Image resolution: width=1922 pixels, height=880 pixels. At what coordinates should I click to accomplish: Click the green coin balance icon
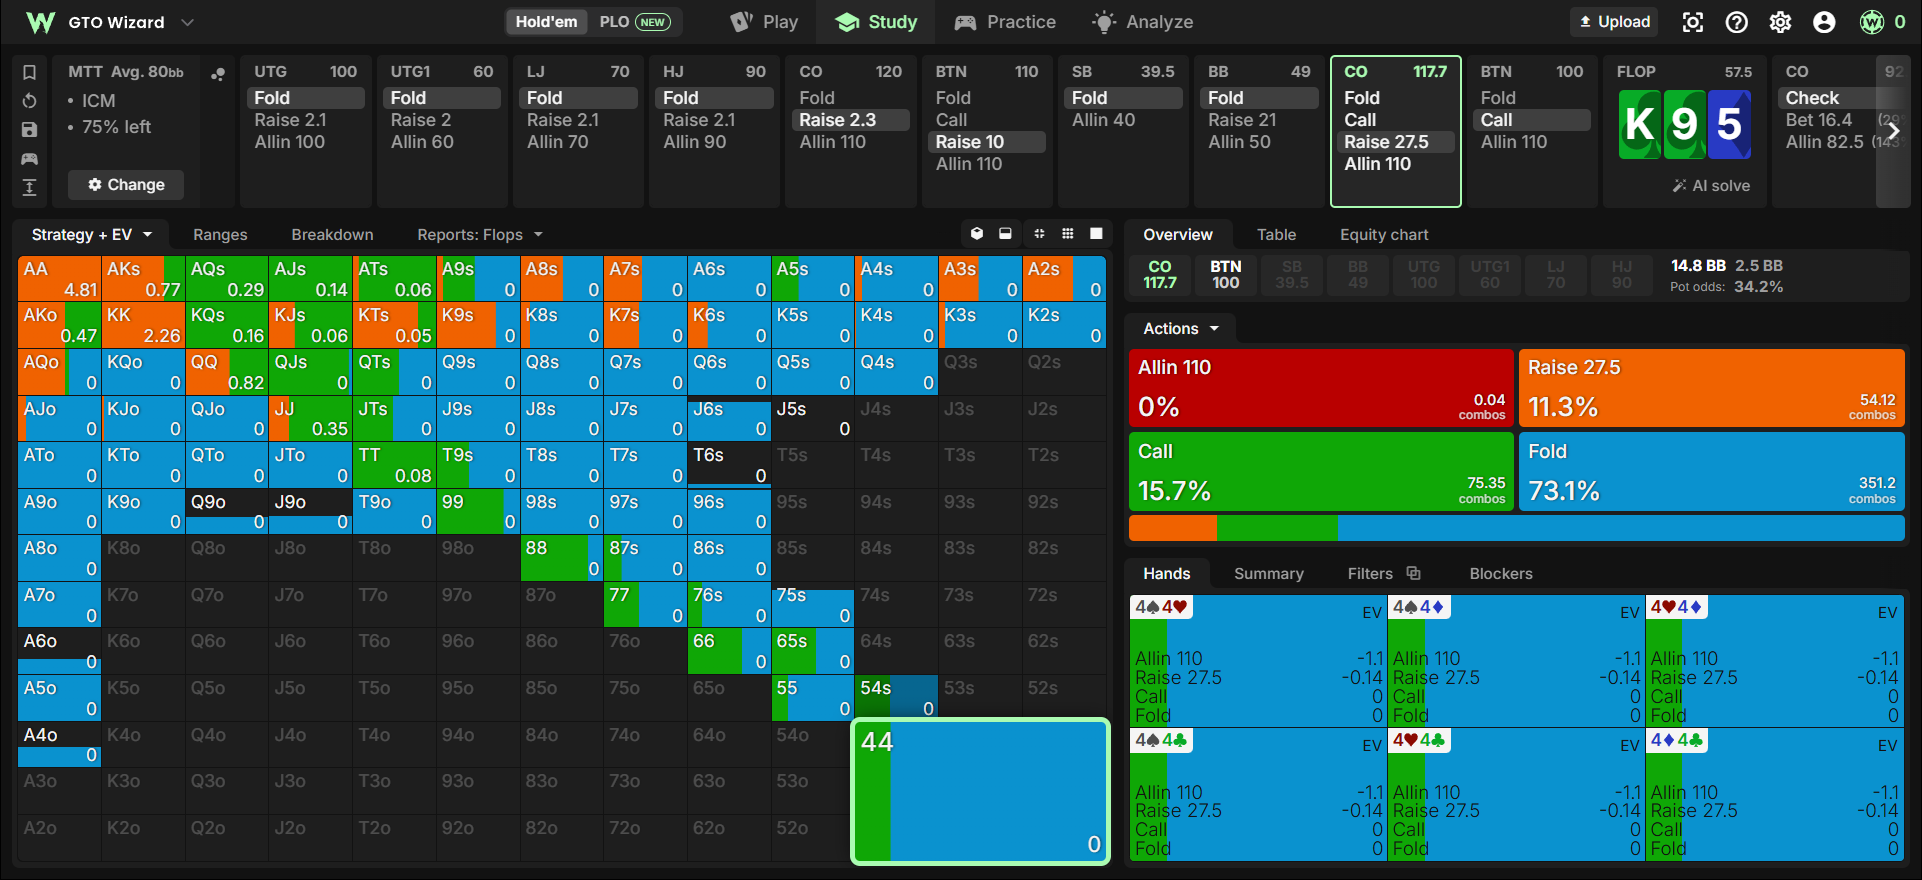click(x=1872, y=22)
